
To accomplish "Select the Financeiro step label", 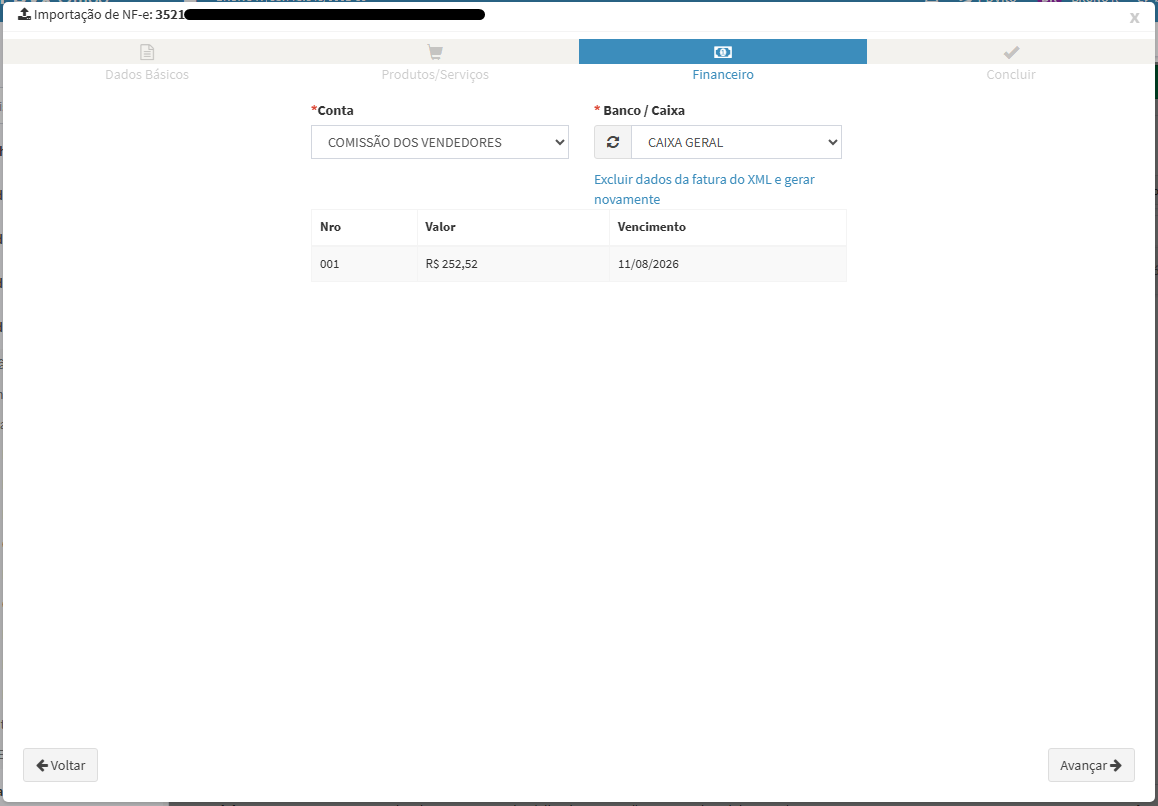I will coord(722,74).
